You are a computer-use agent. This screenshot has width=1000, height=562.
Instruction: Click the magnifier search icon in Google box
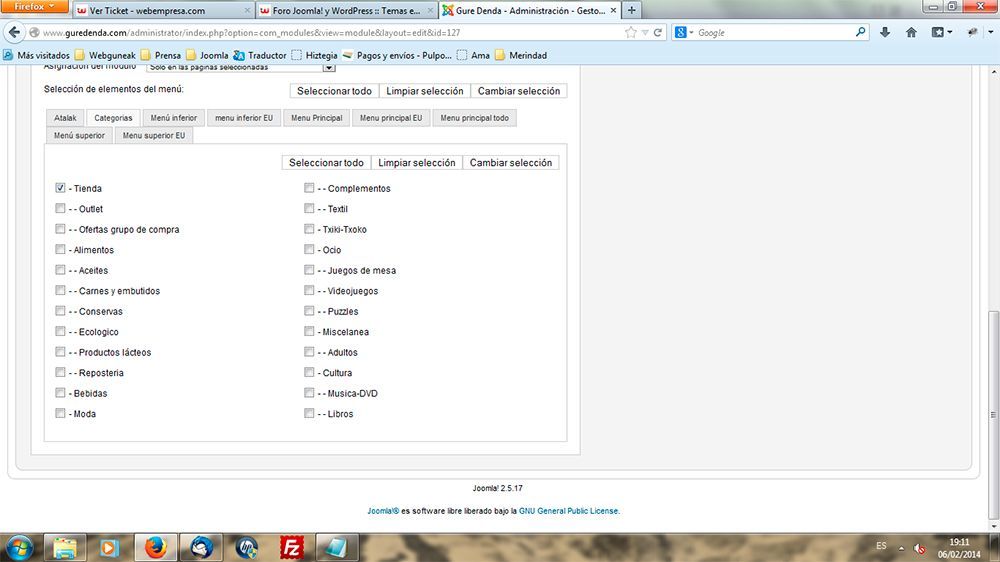pos(860,31)
